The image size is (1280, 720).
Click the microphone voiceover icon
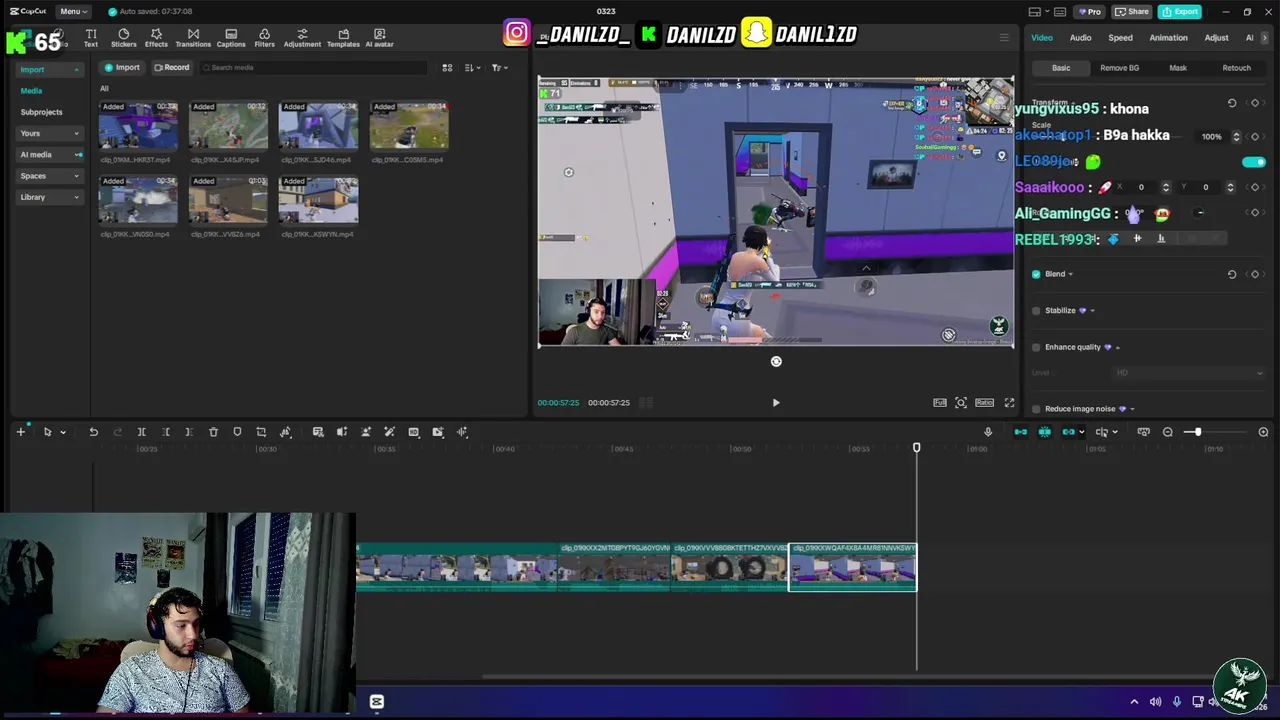(988, 432)
